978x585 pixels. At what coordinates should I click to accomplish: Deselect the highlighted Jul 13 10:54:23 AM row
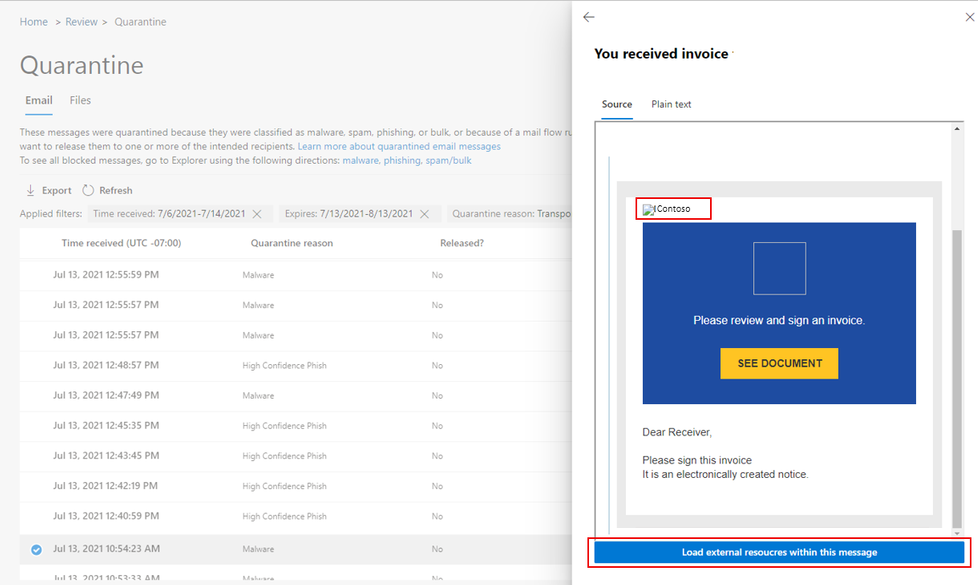(x=36, y=548)
